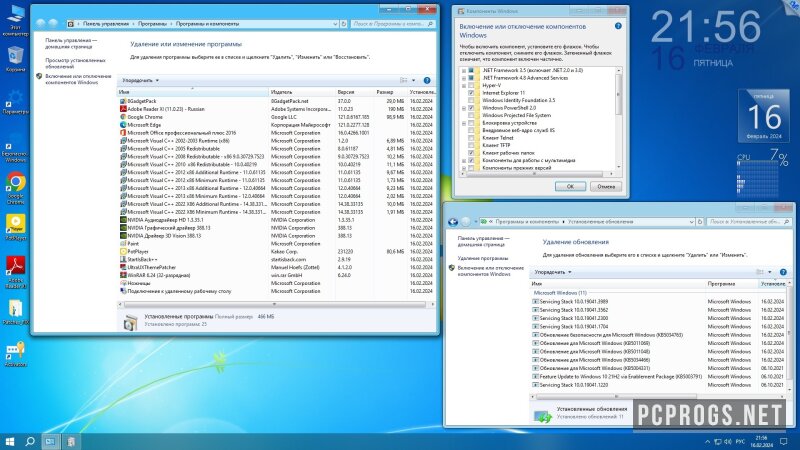Click refresh button in Installed Updates address bar
Image resolution: width=800 pixels, height=450 pixels.
700,221
